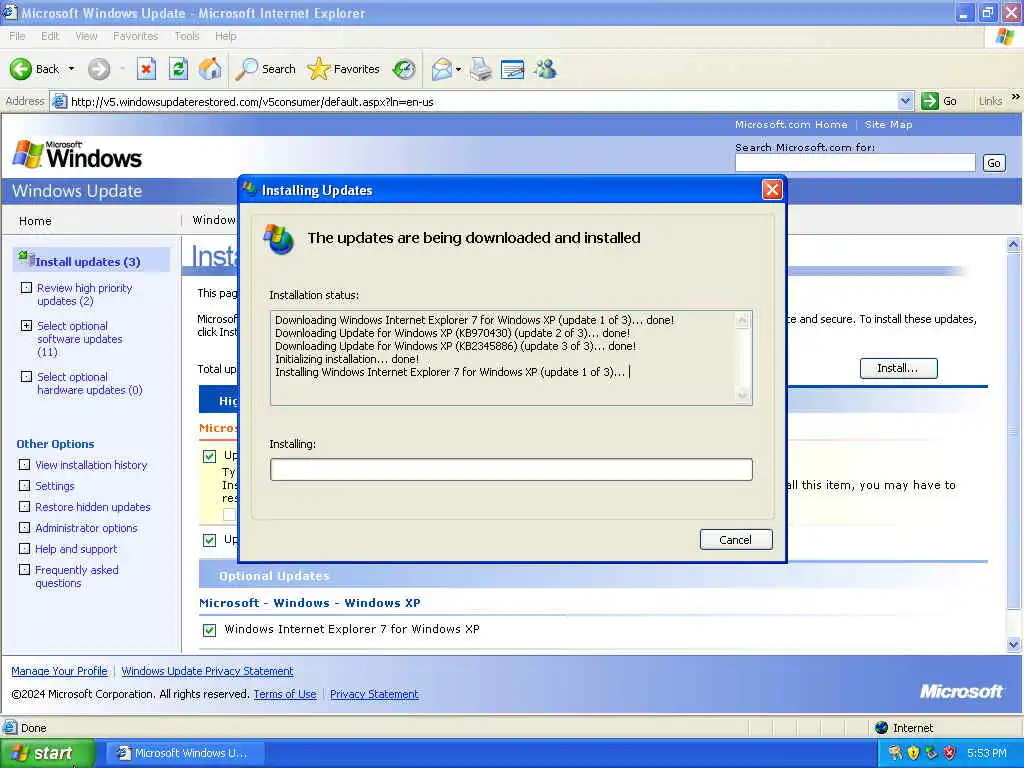Click the red shield tray icon
This screenshot has width=1024, height=768.
click(950, 753)
